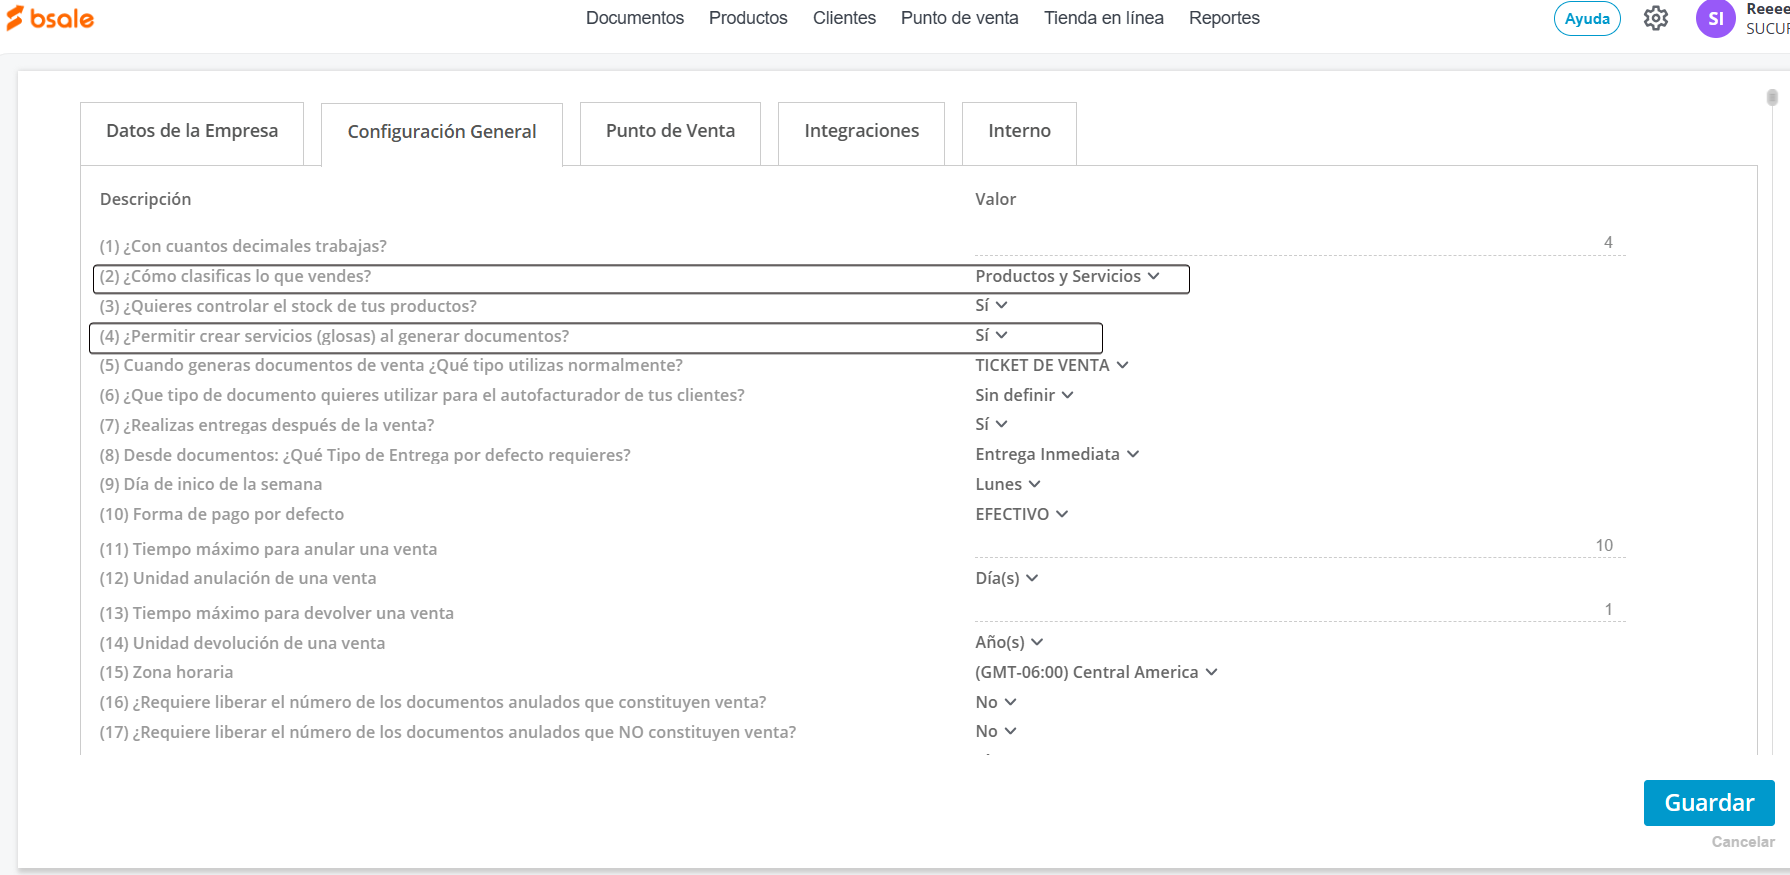Change Sí dropdown for entregas después de venta
The height and width of the screenshot is (875, 1790).
(x=991, y=425)
